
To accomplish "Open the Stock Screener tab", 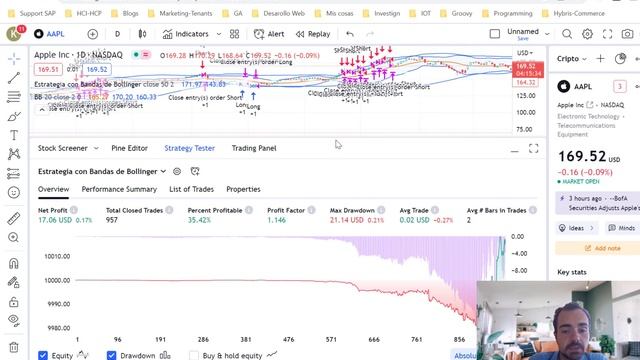I will coord(62,148).
